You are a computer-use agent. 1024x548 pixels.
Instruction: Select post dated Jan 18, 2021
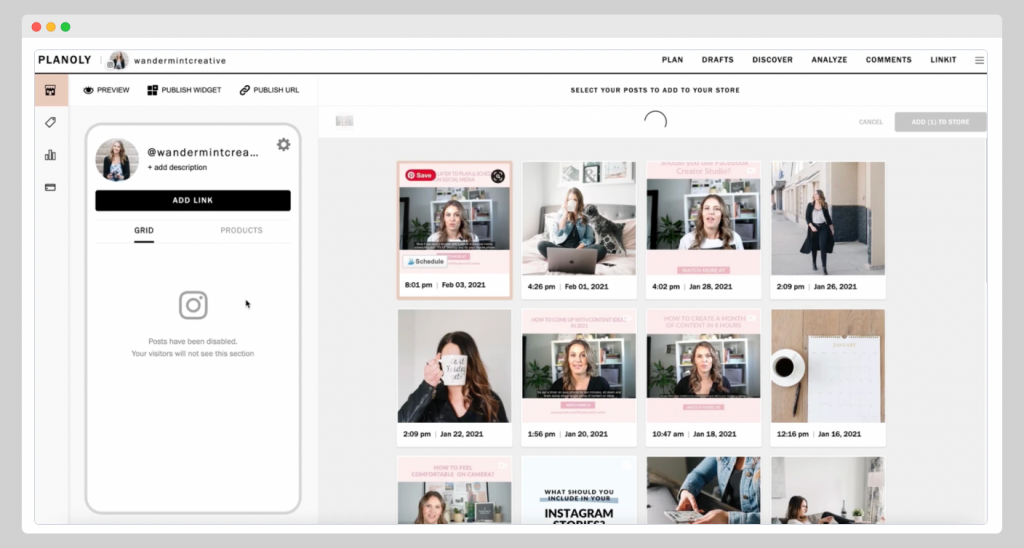click(703, 378)
